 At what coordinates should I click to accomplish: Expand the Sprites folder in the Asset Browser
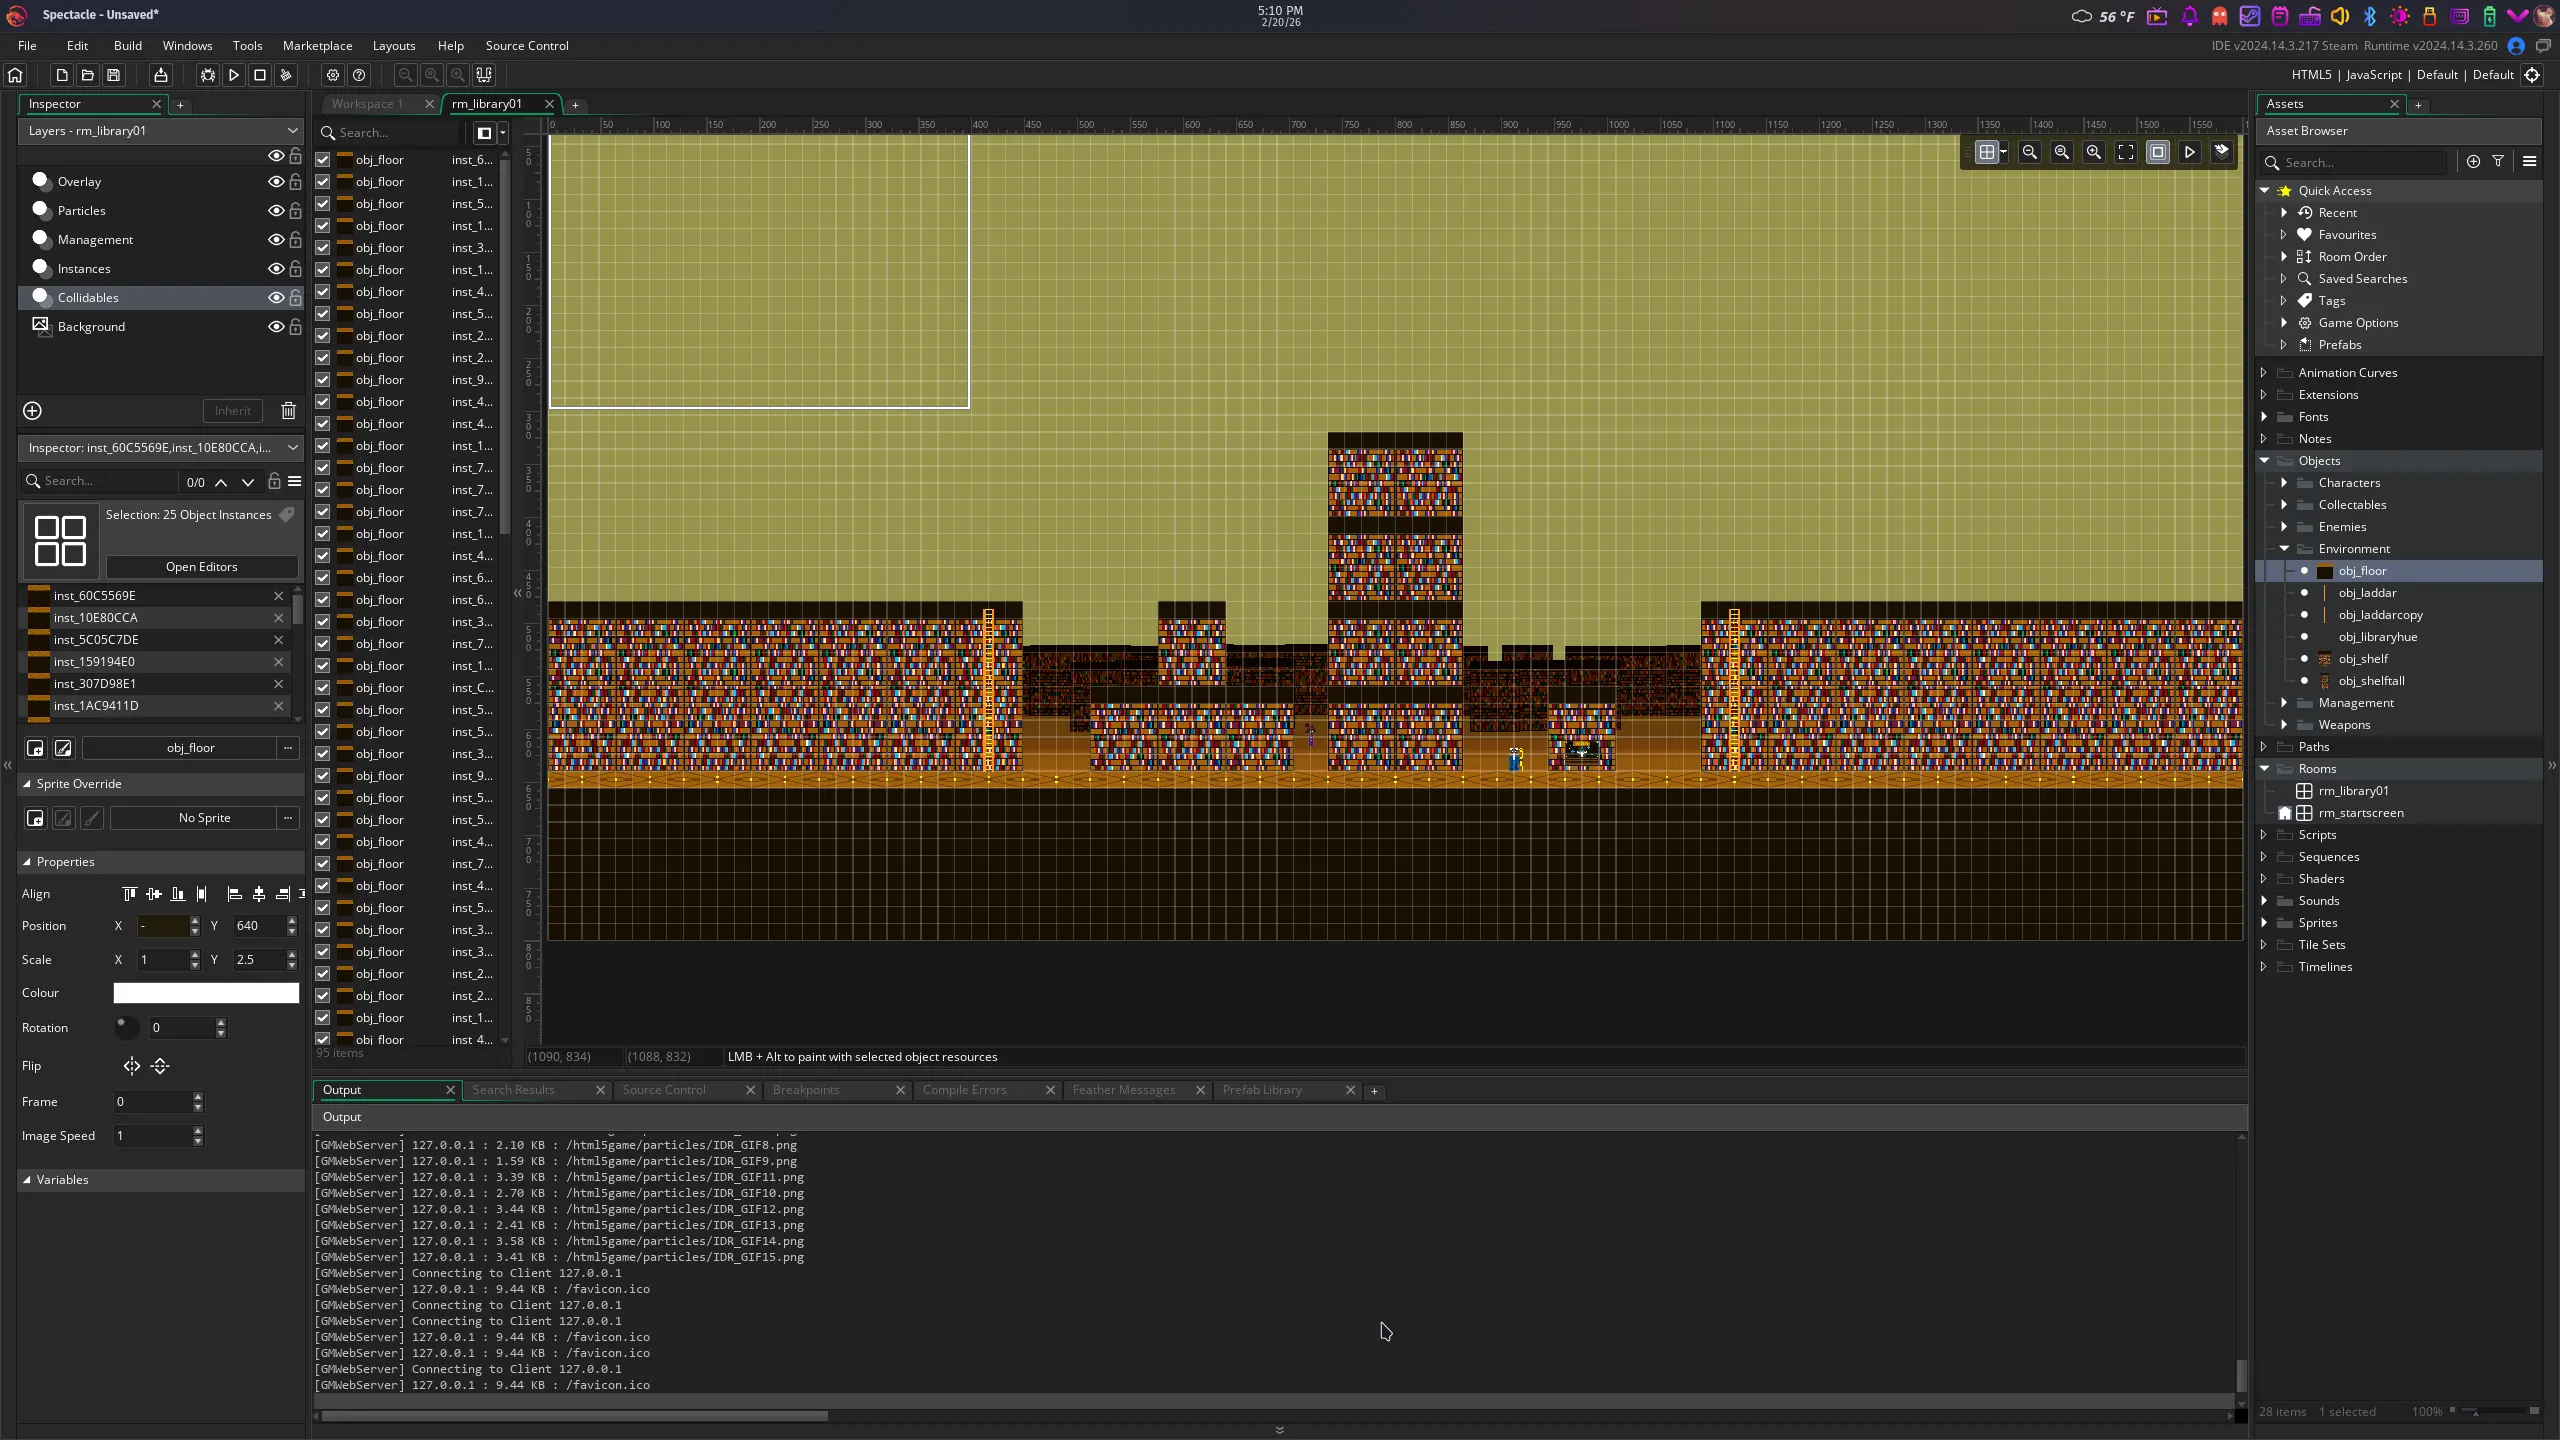[2264, 923]
